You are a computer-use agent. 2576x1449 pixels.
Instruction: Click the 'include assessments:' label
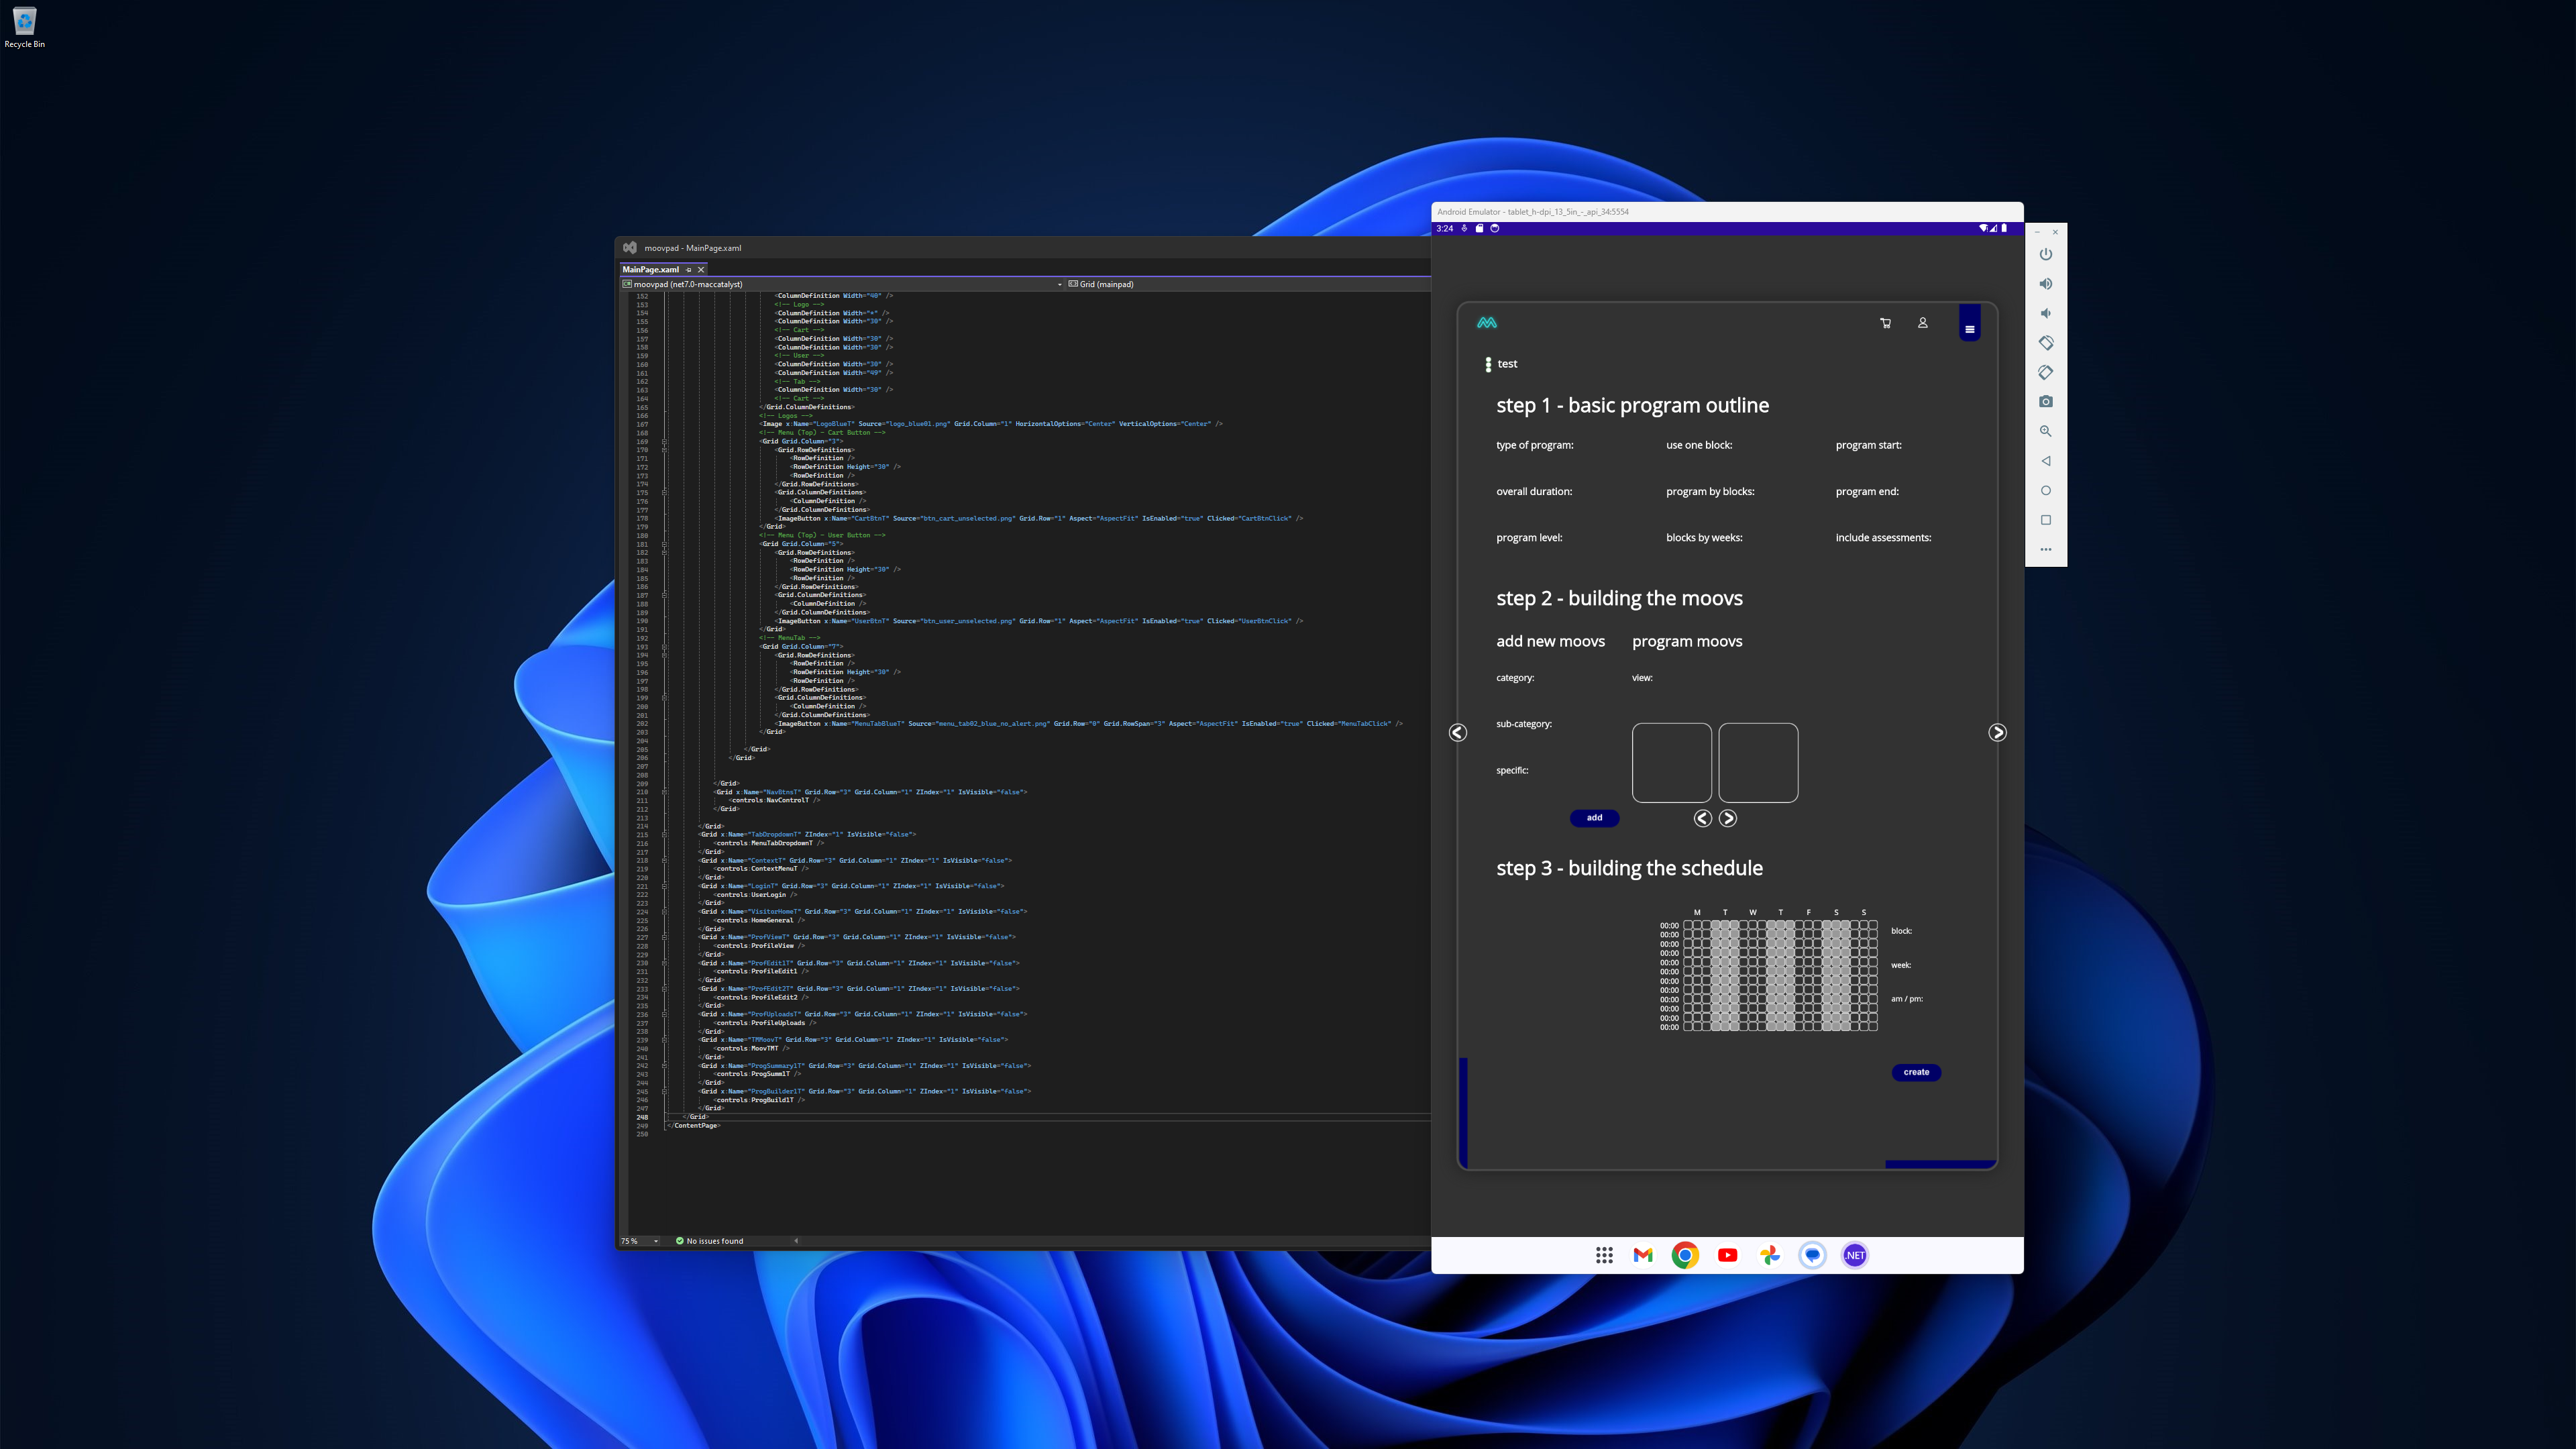point(1883,538)
